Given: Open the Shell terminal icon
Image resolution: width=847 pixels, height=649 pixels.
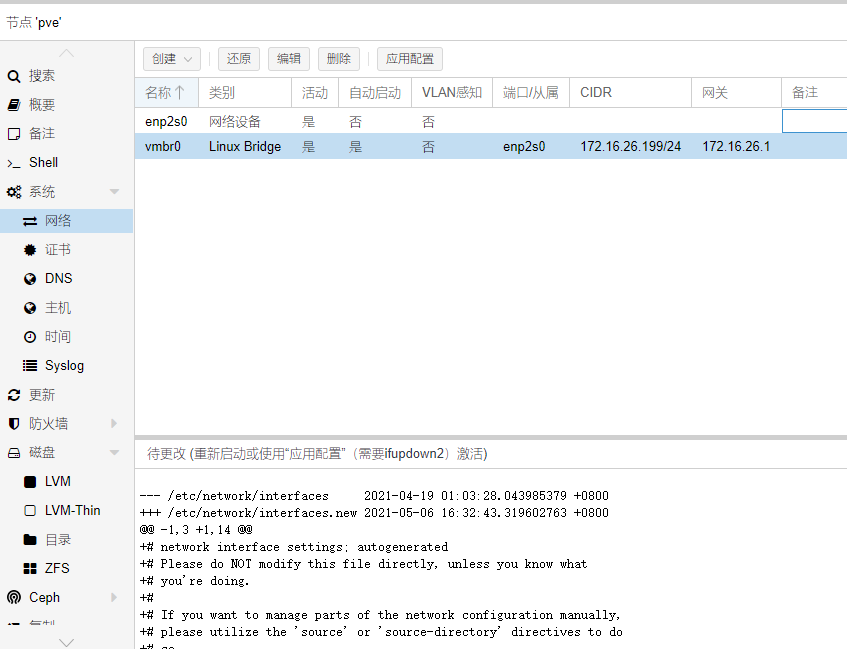Looking at the screenshot, I should 14,163.
